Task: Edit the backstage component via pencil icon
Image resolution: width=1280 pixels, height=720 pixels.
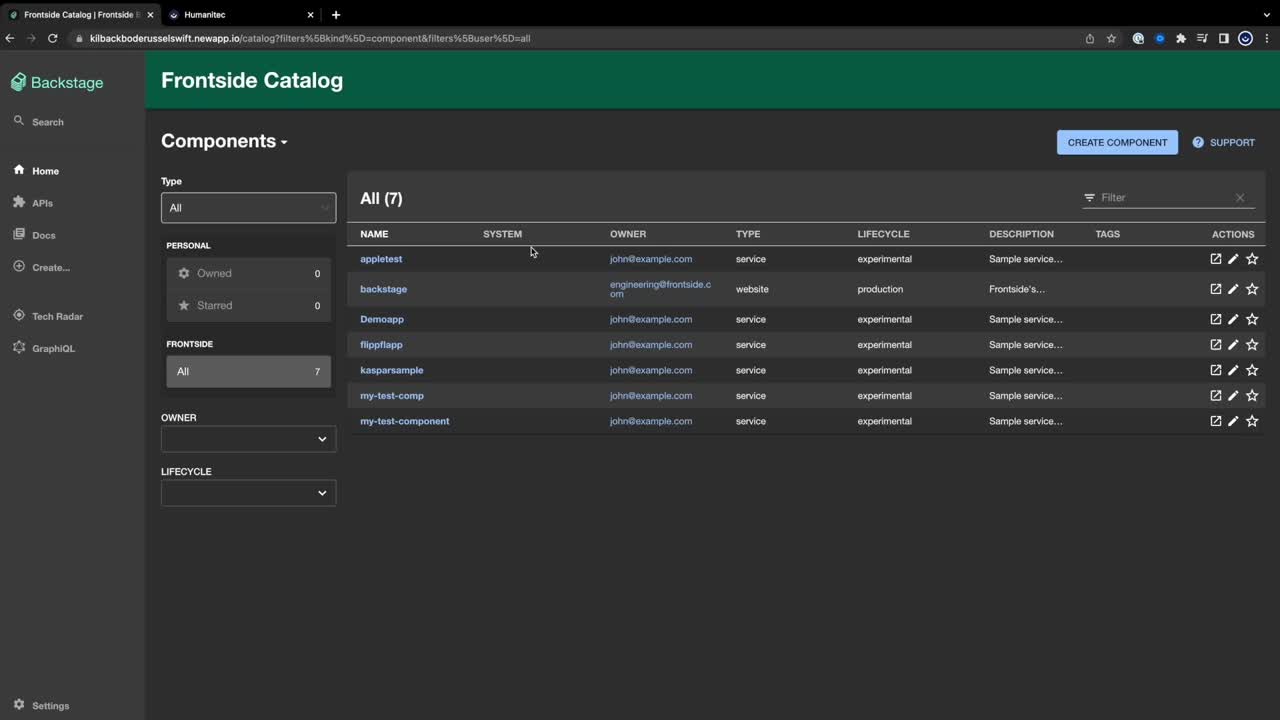Action: point(1233,289)
